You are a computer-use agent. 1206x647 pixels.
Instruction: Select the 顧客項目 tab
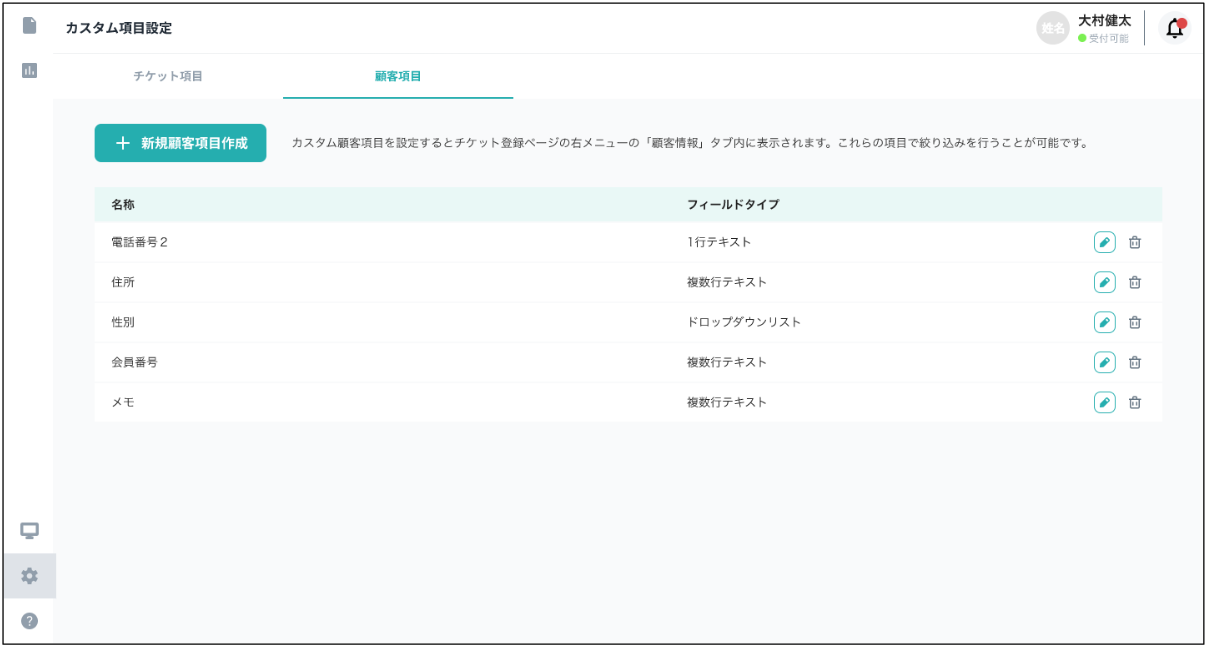click(398, 76)
